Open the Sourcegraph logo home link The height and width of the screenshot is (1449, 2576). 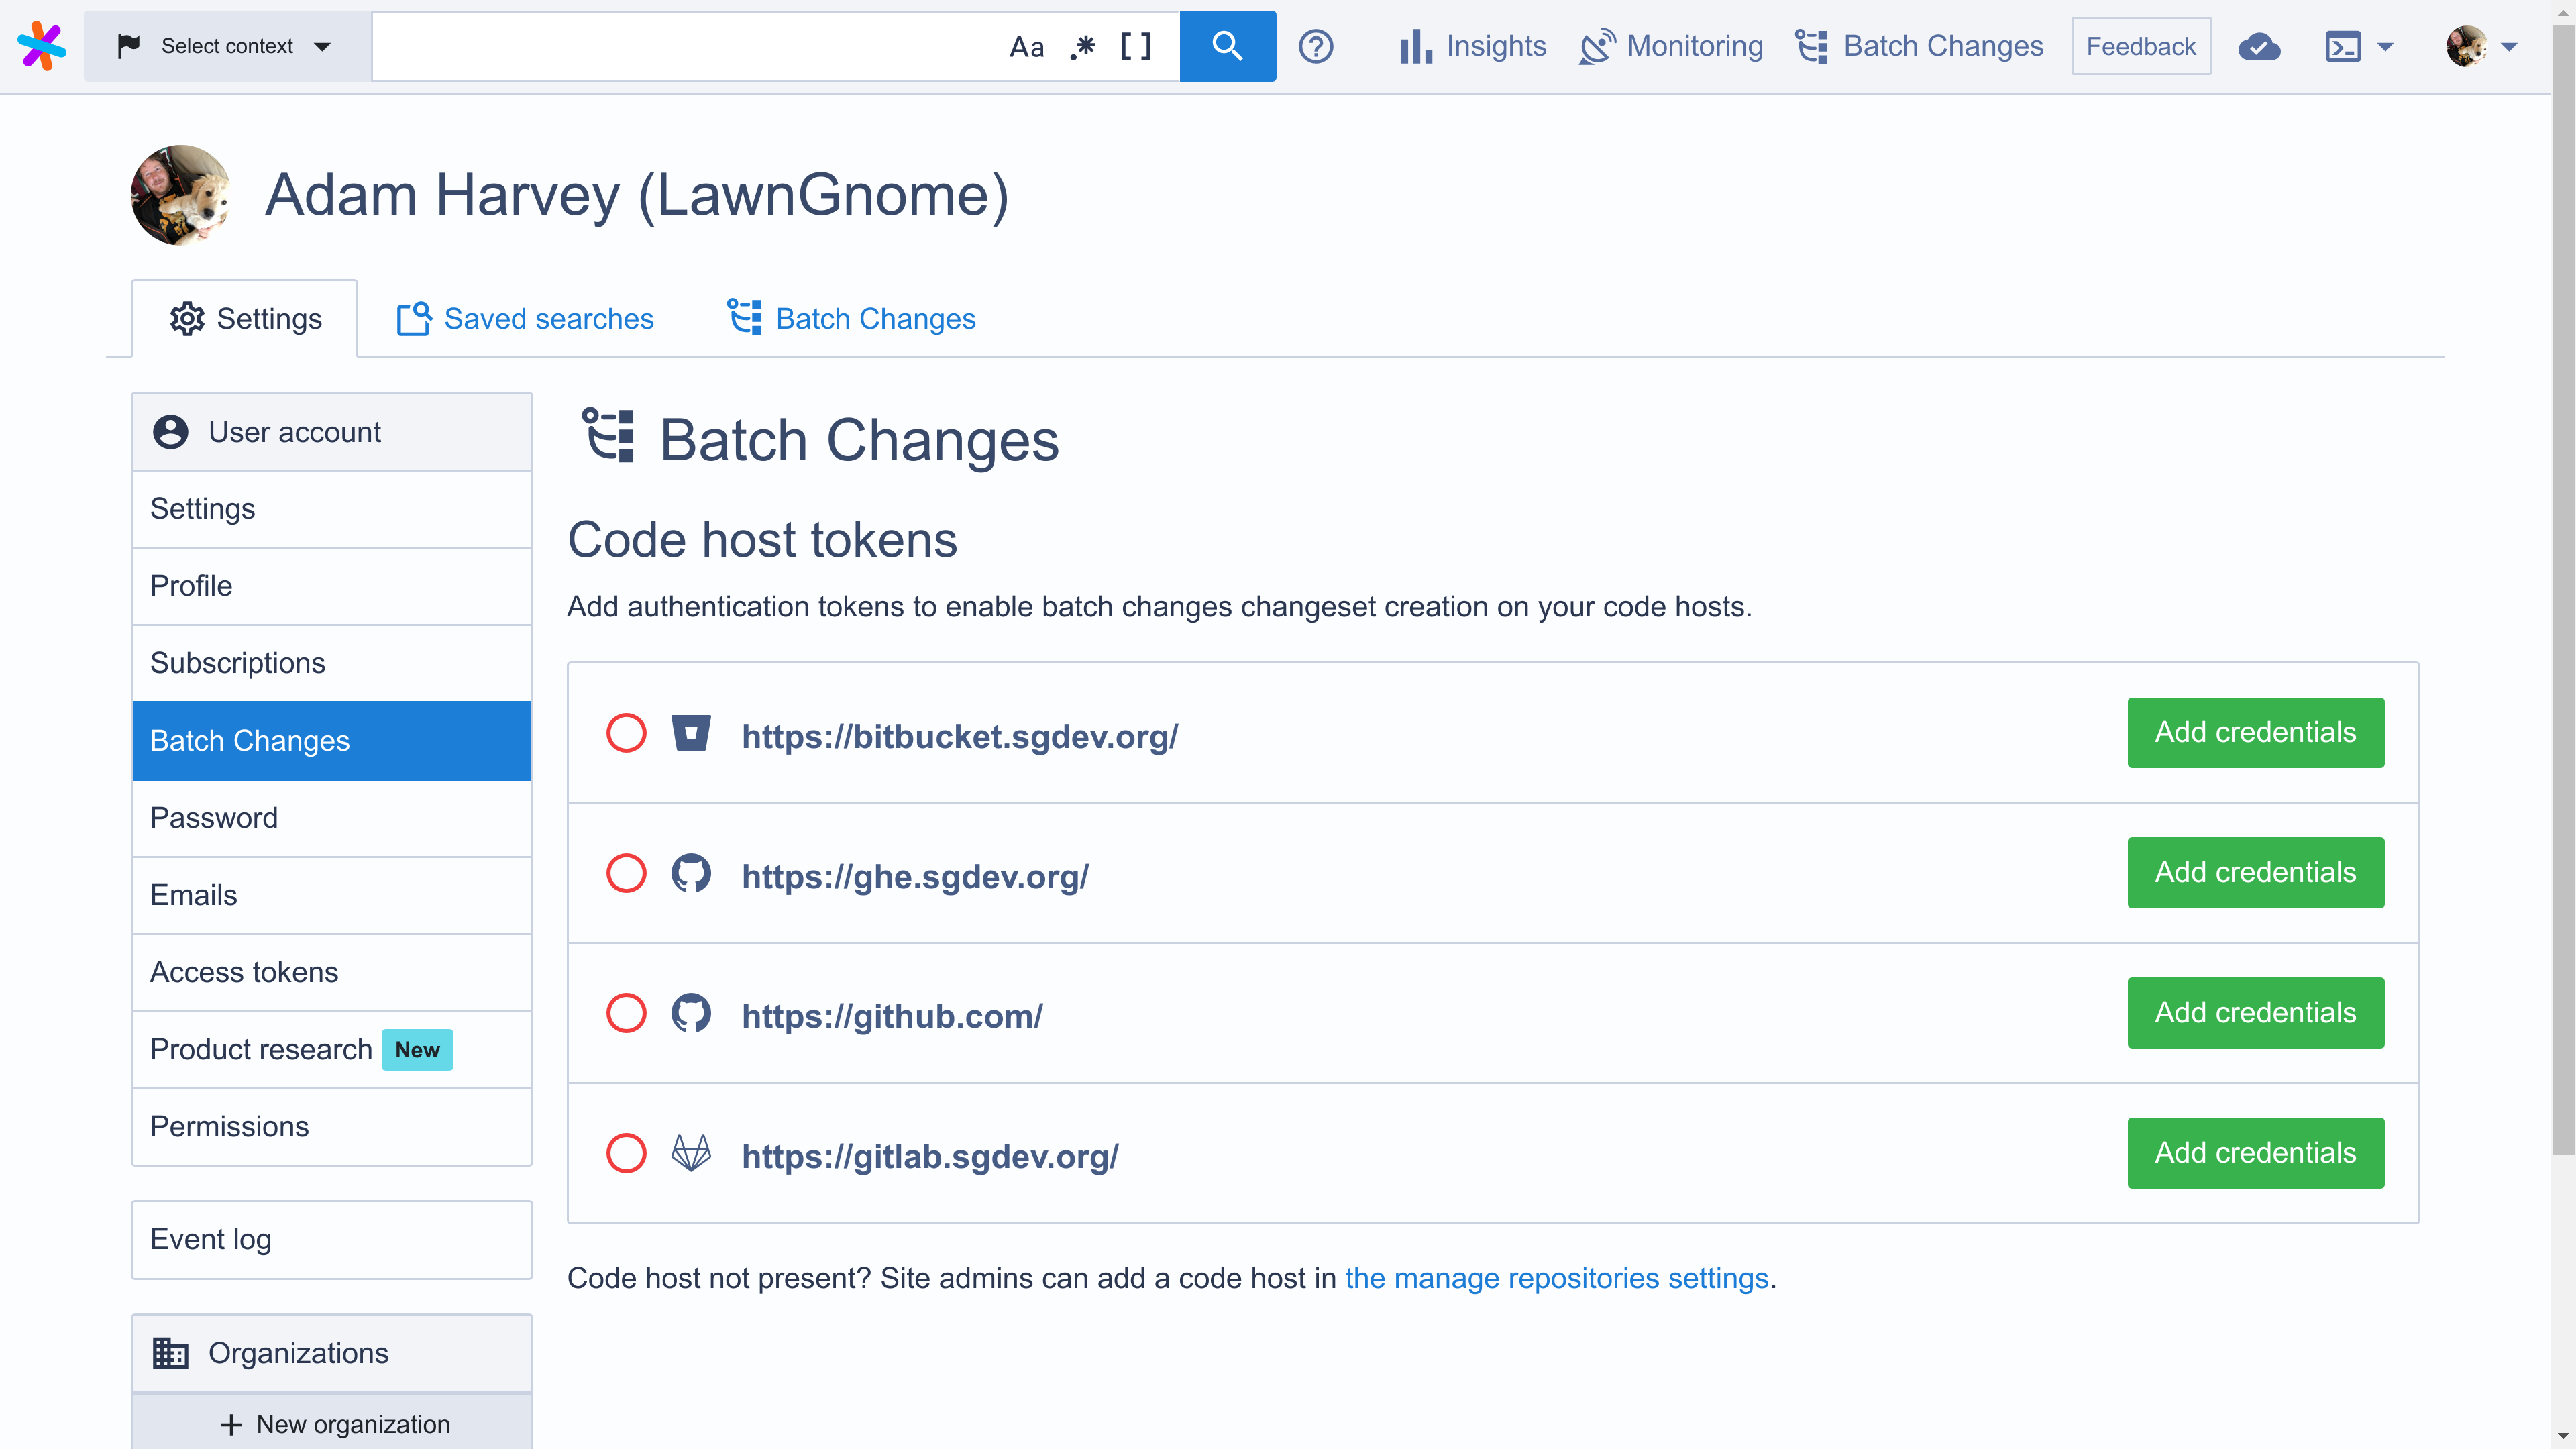coord(41,46)
